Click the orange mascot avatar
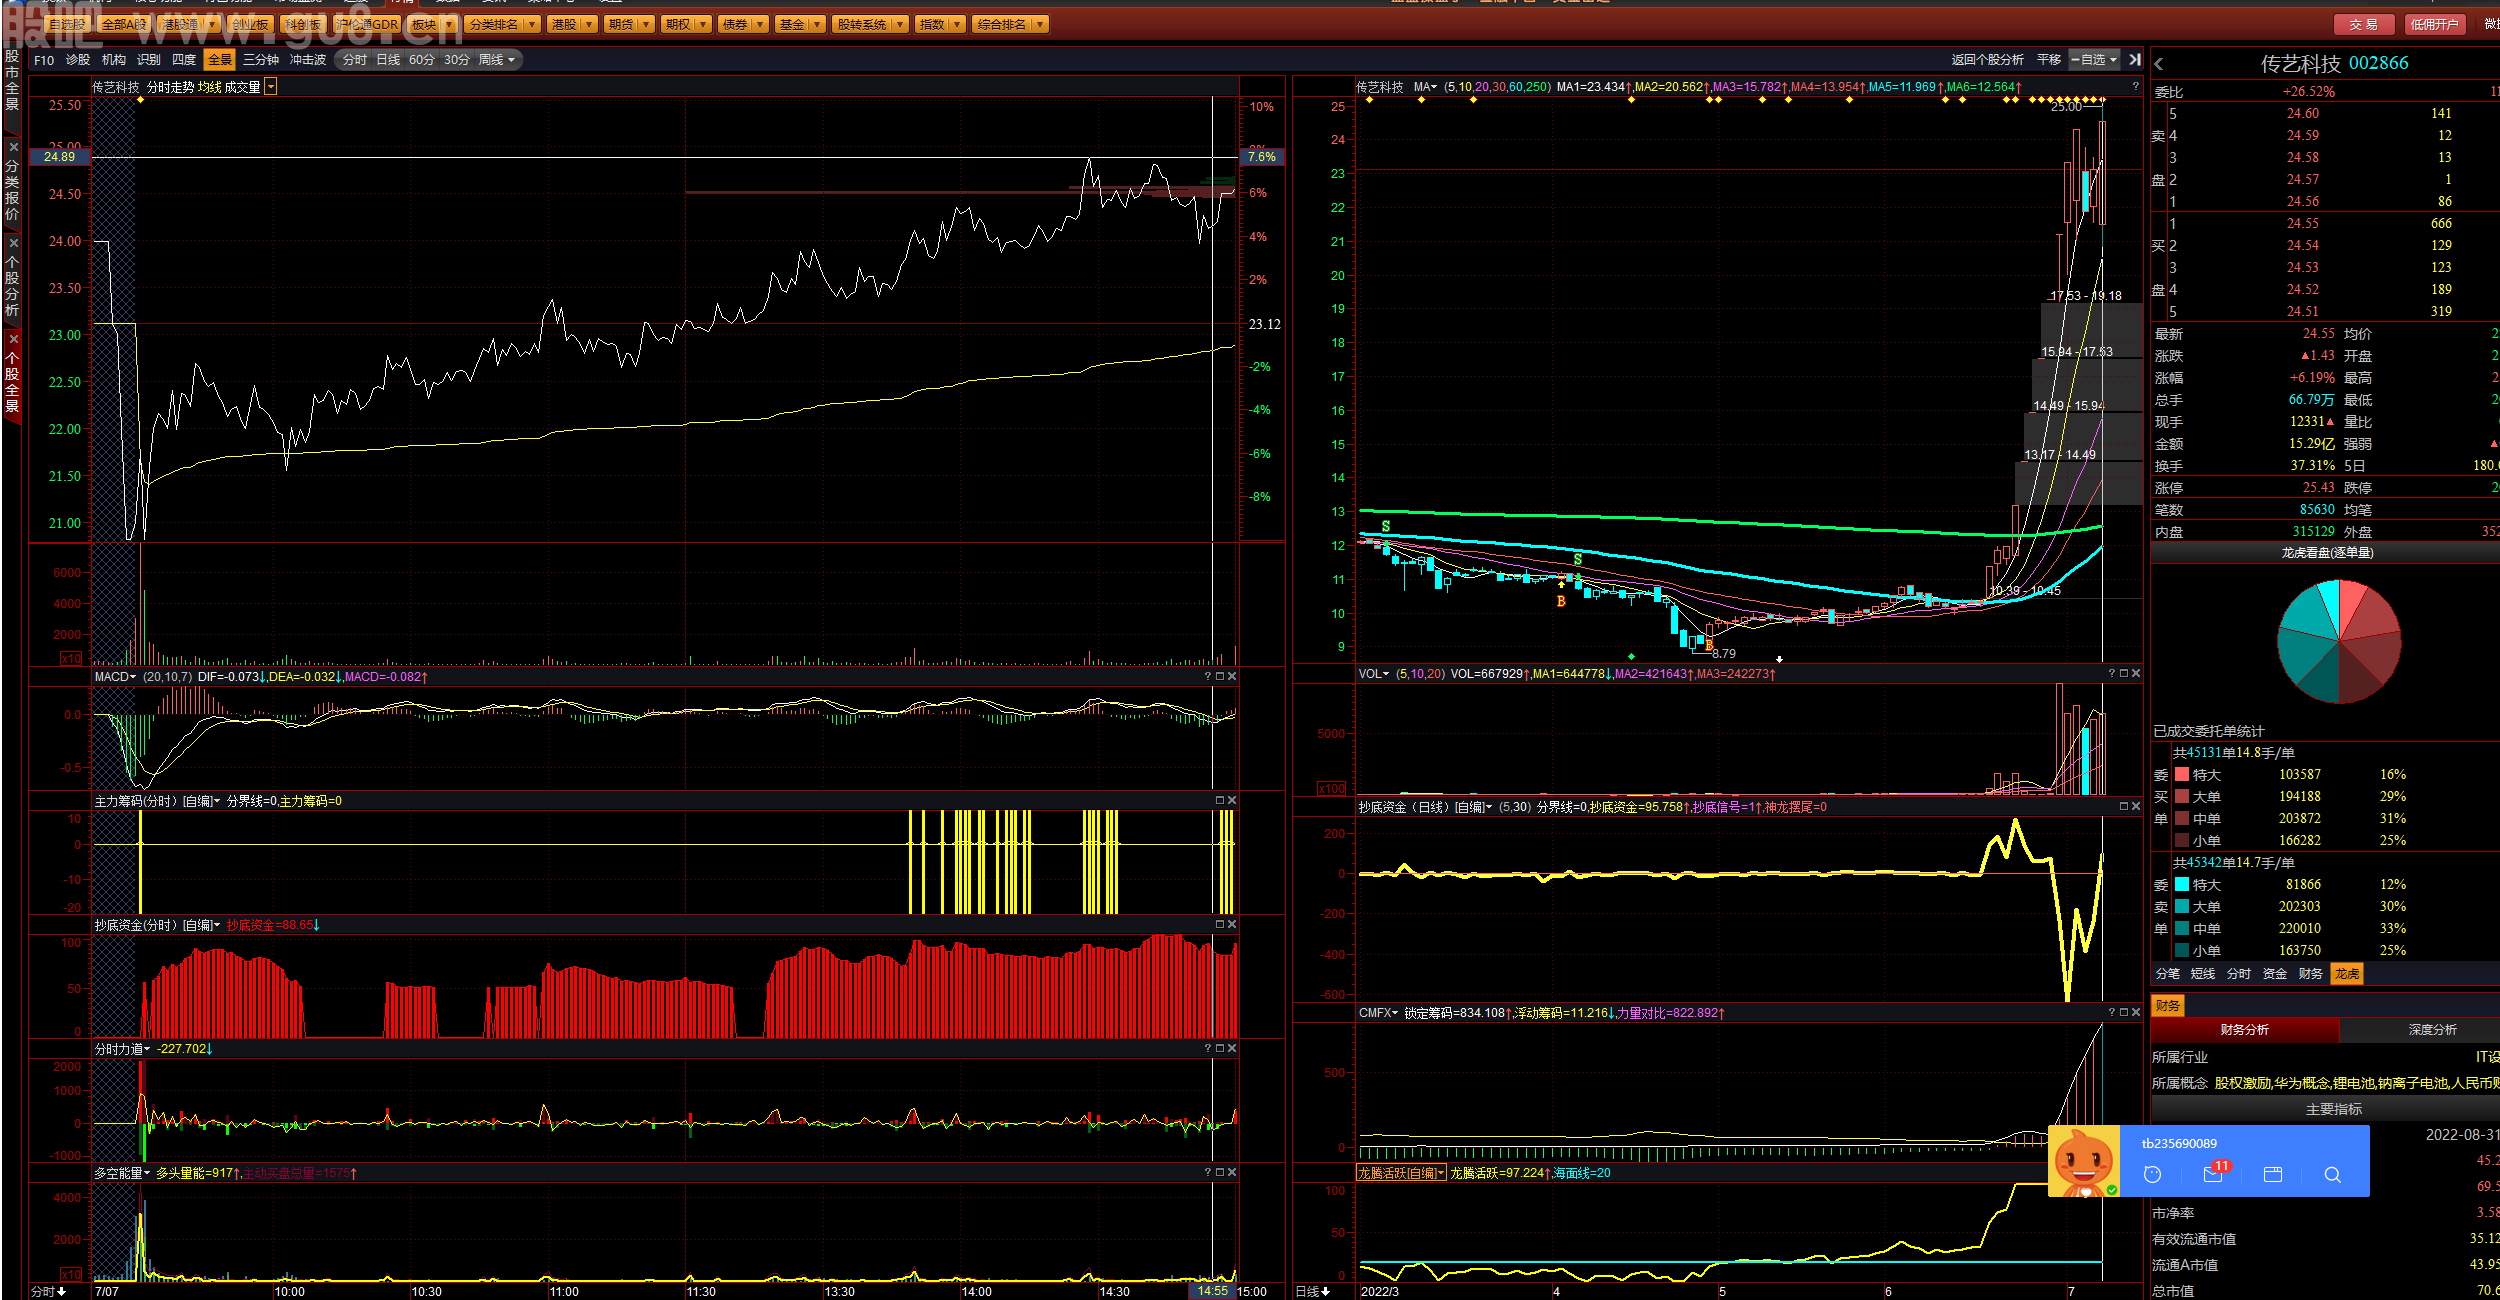The image size is (2500, 1300). click(x=2084, y=1161)
